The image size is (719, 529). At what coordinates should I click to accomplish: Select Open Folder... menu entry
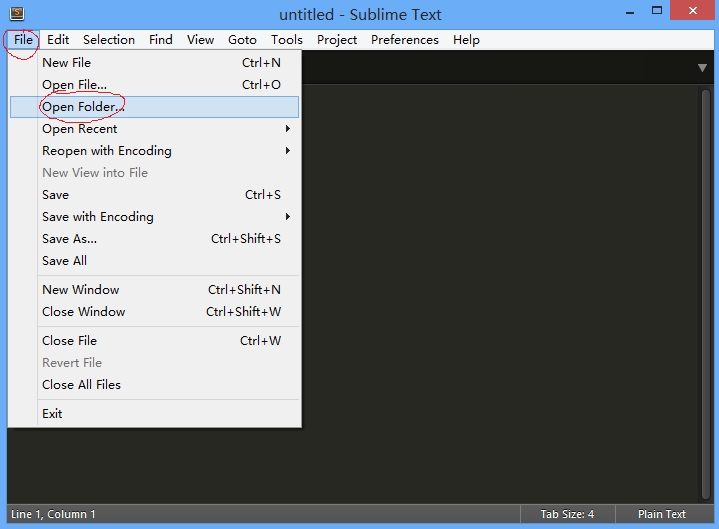(155, 107)
